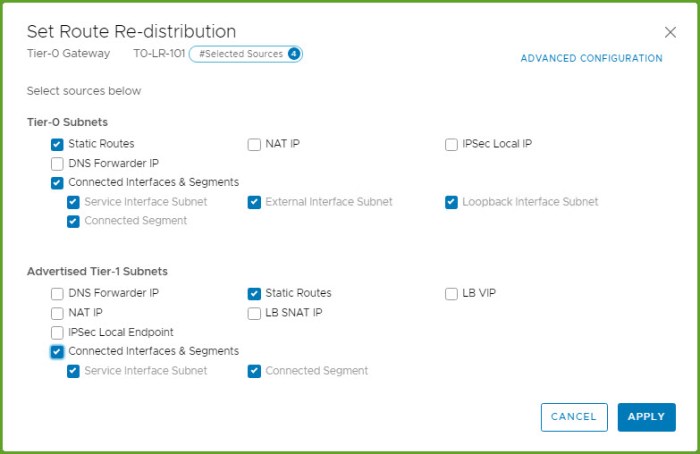Screen dimensions: 700x454
Task: Enable Tier-0 NAT IP checkbox
Action: pyautogui.click(x=254, y=144)
